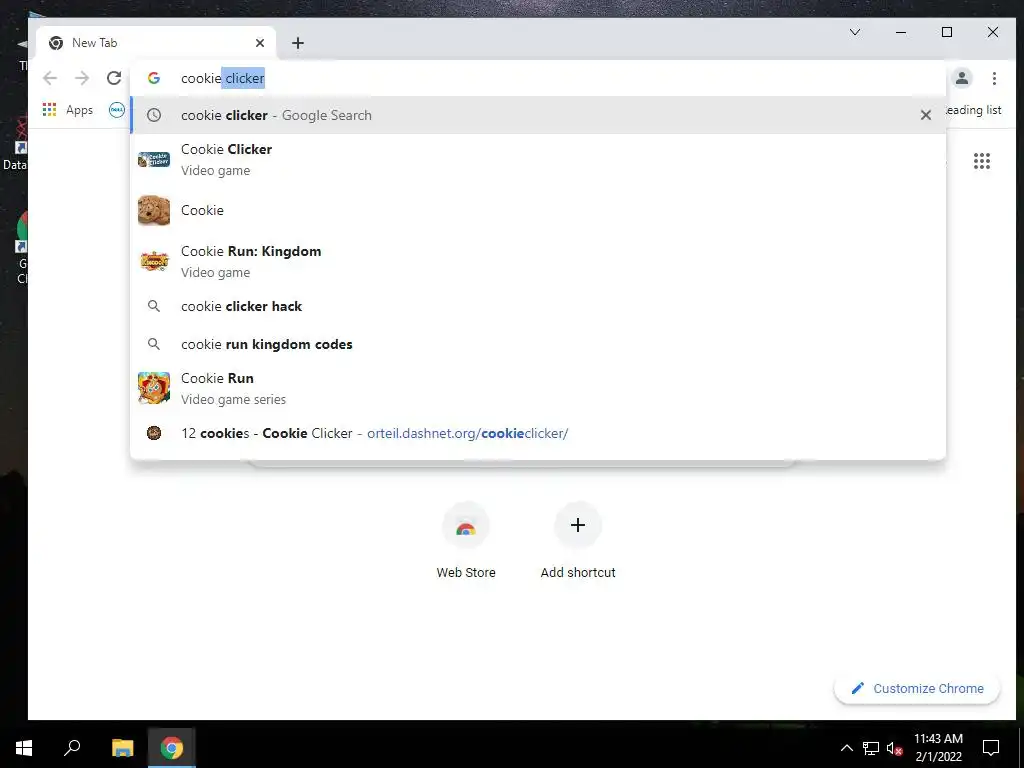
Task: Click the Cookie Run: Kingdom thumbnail
Action: tap(154, 261)
